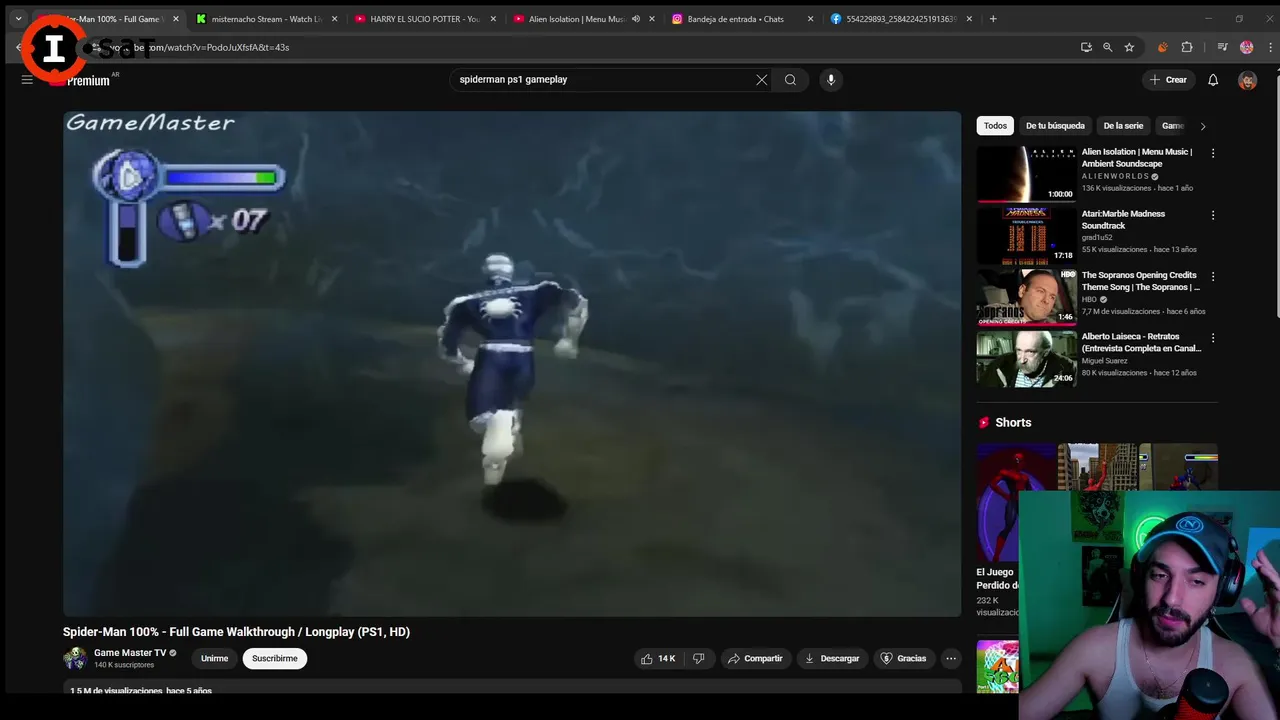Image resolution: width=1280 pixels, height=720 pixels.
Task: Open the media control icon in toolbar
Action: [x=1222, y=47]
